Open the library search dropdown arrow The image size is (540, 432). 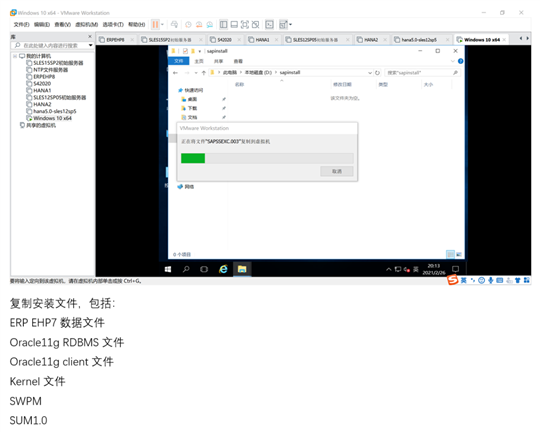[91, 45]
